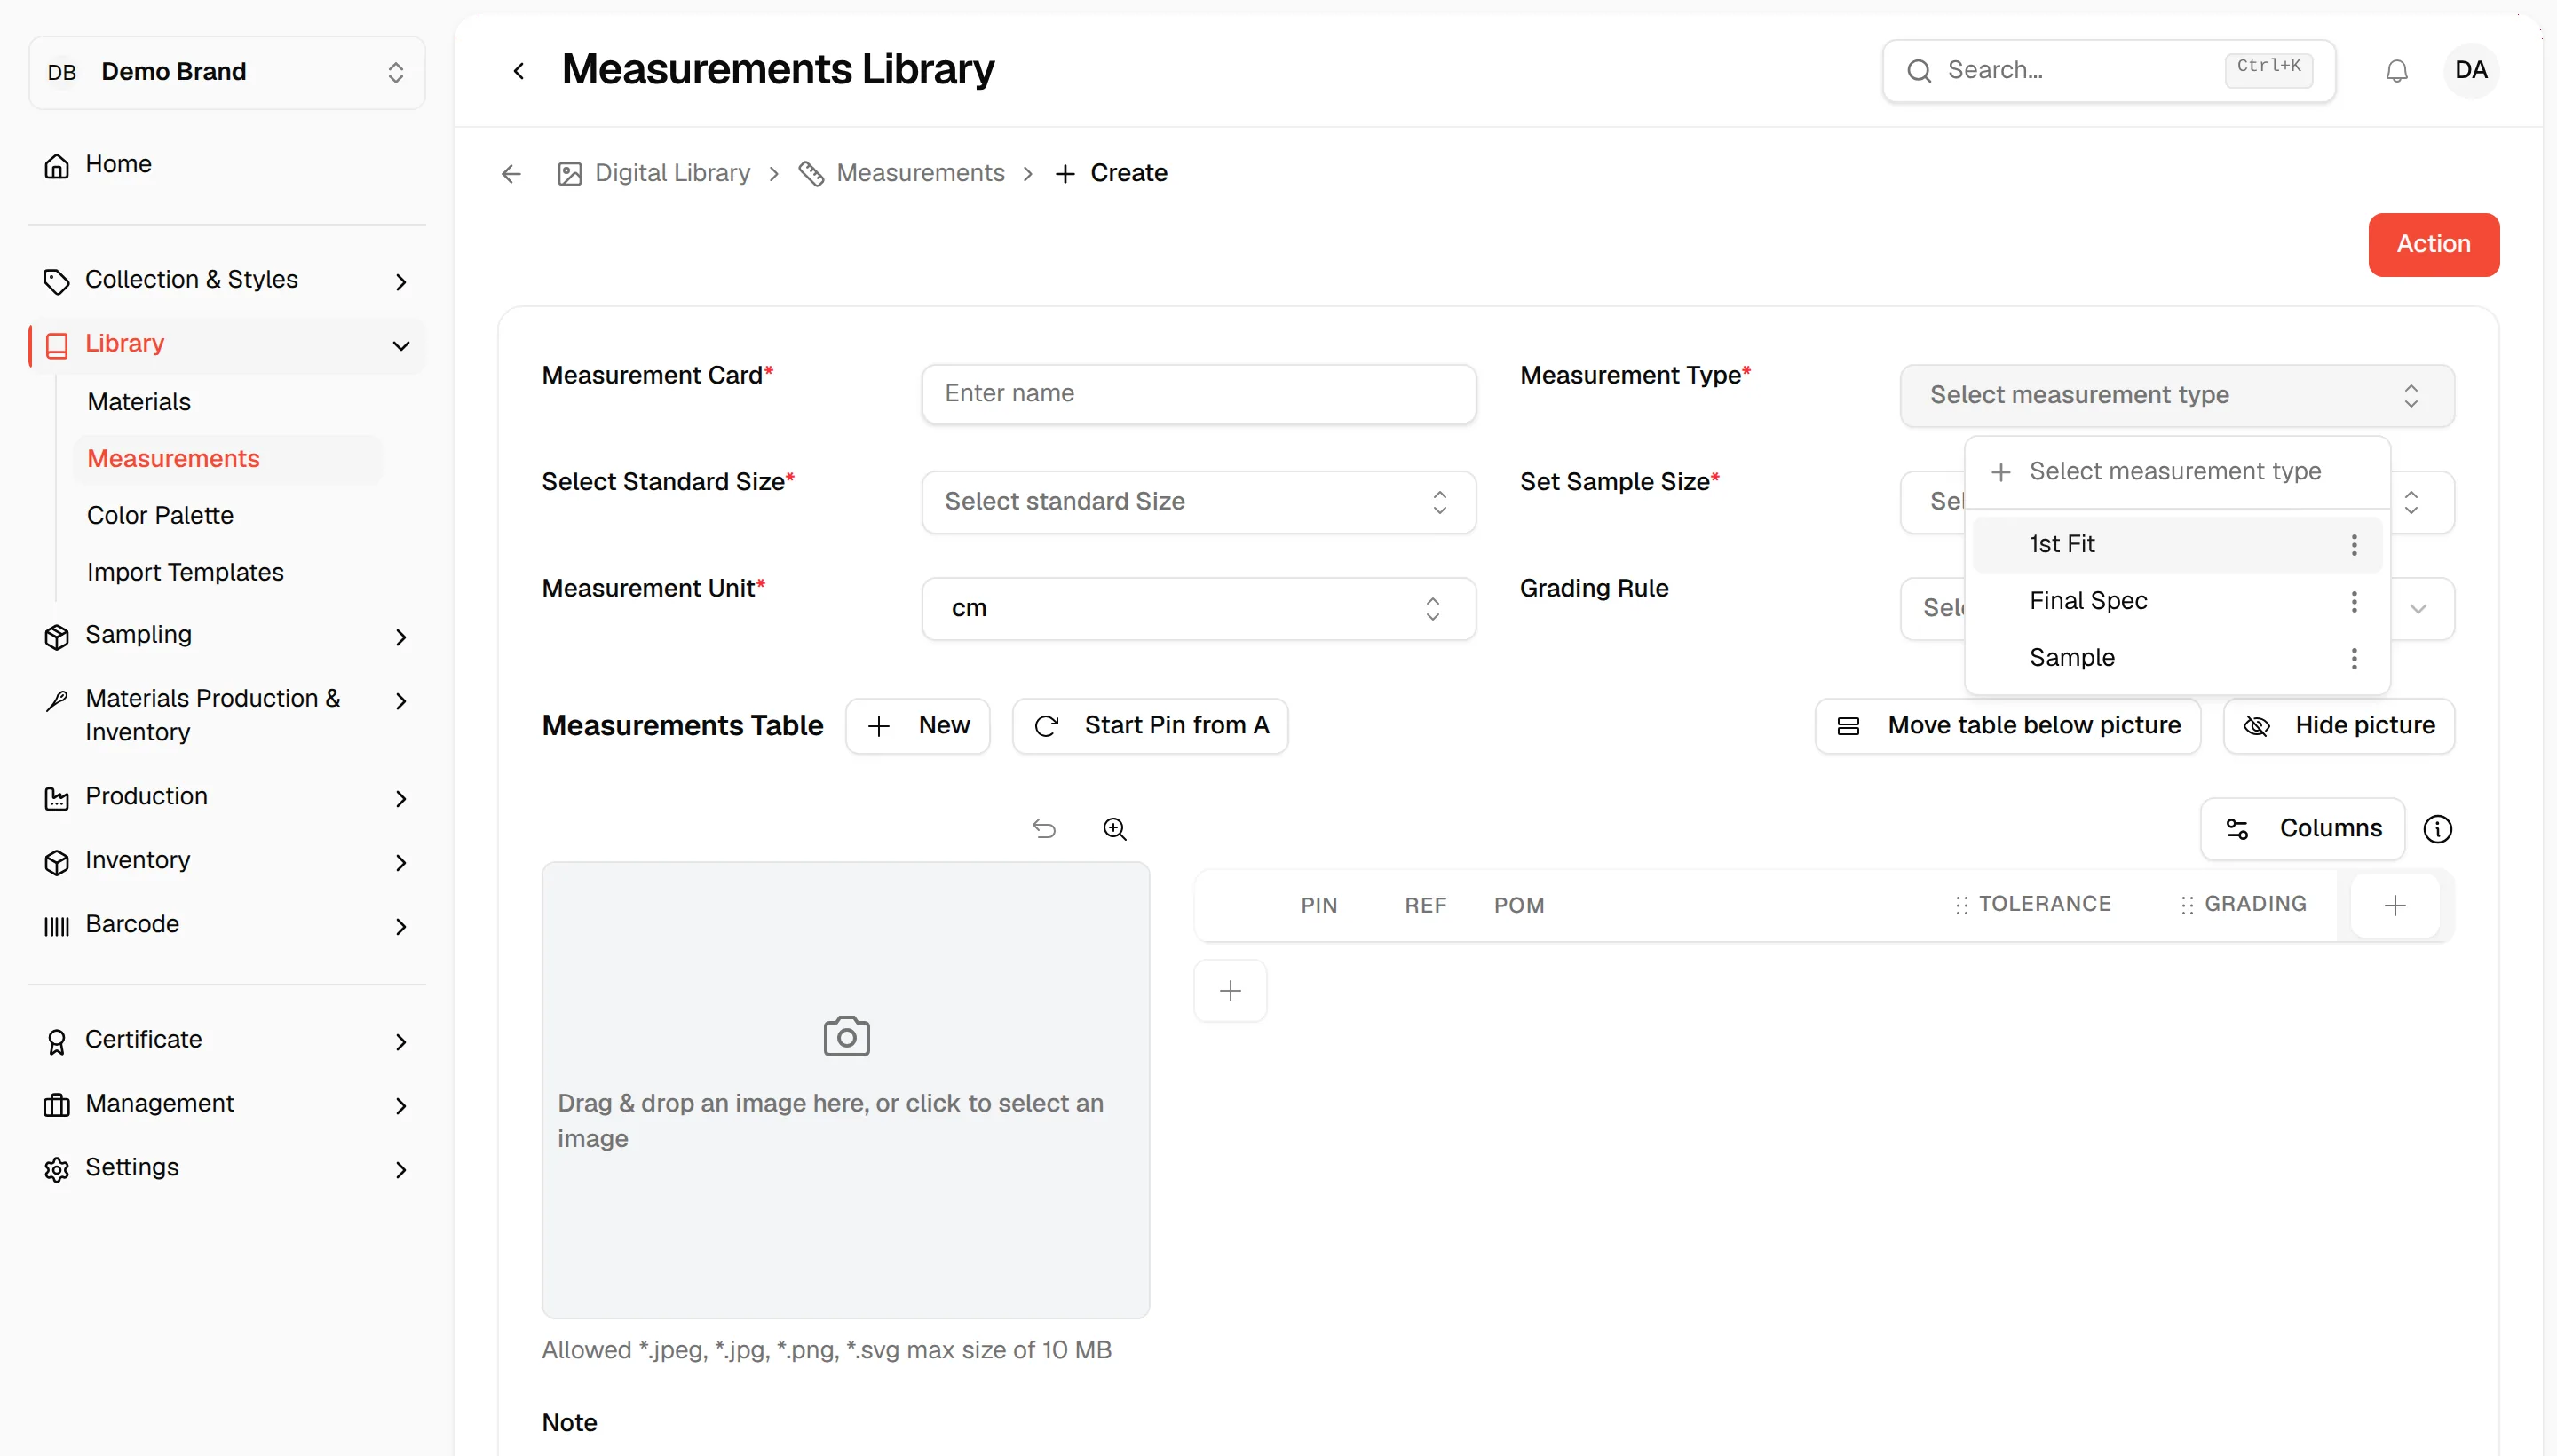Click the back chevron beside Measurements Library title
Viewport: 2557px width, 1456px height.
[518, 71]
